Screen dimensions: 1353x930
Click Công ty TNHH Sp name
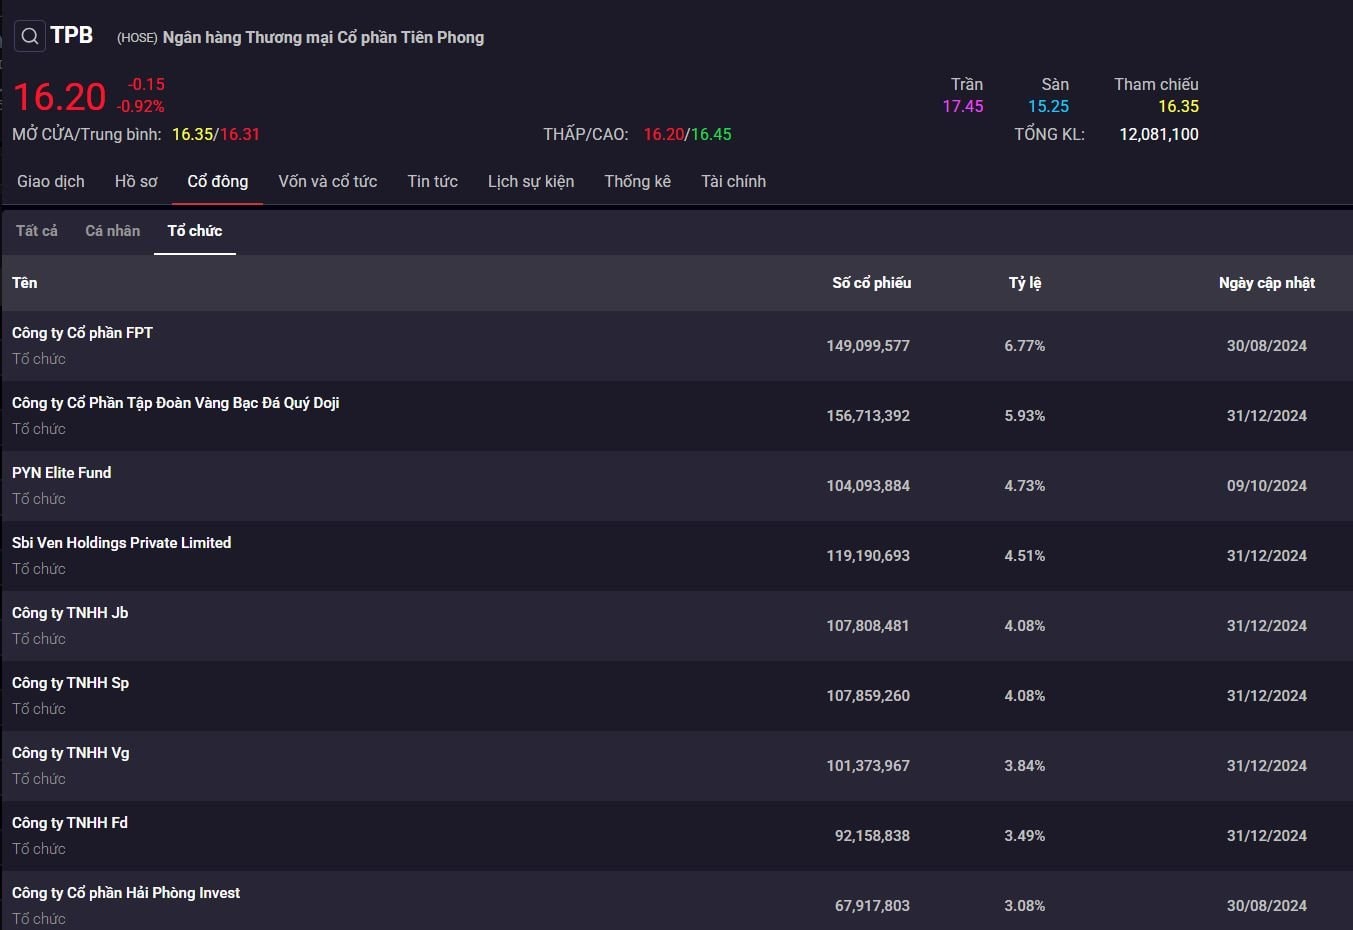pyautogui.click(x=71, y=683)
